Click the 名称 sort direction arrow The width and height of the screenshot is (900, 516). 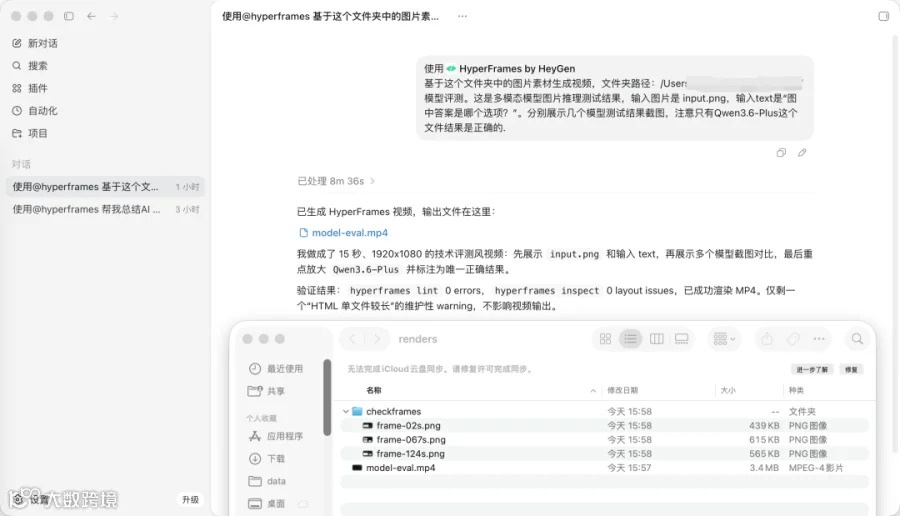pos(593,390)
